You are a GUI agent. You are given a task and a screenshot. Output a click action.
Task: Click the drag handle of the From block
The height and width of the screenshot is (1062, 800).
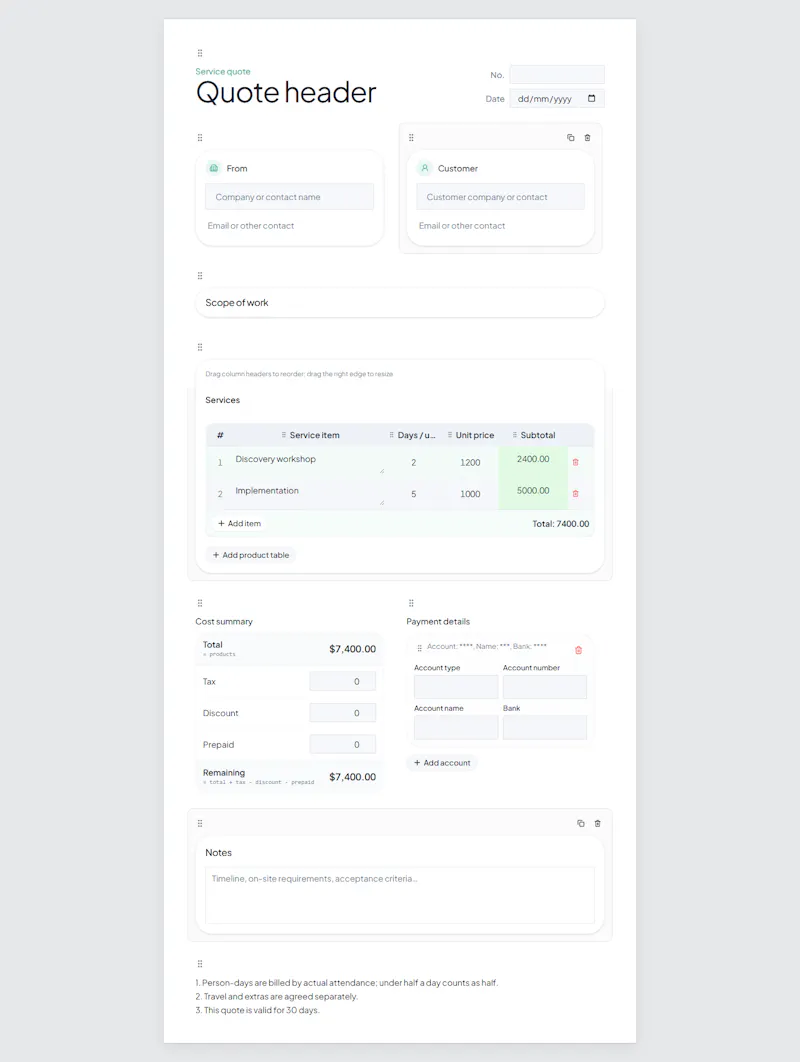click(200, 137)
